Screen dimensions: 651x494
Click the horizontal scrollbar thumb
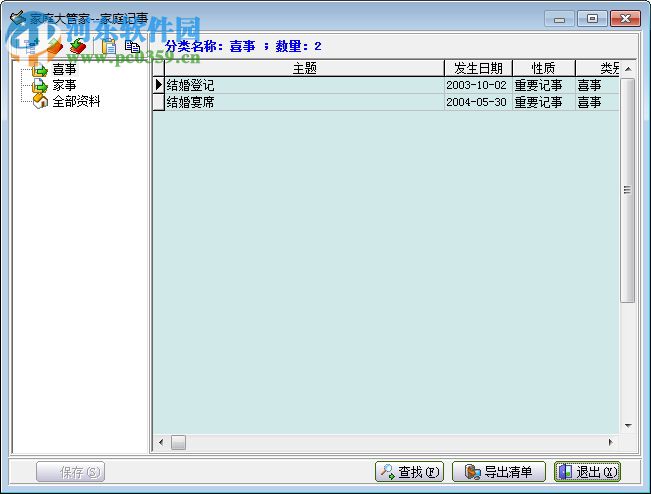[179, 443]
